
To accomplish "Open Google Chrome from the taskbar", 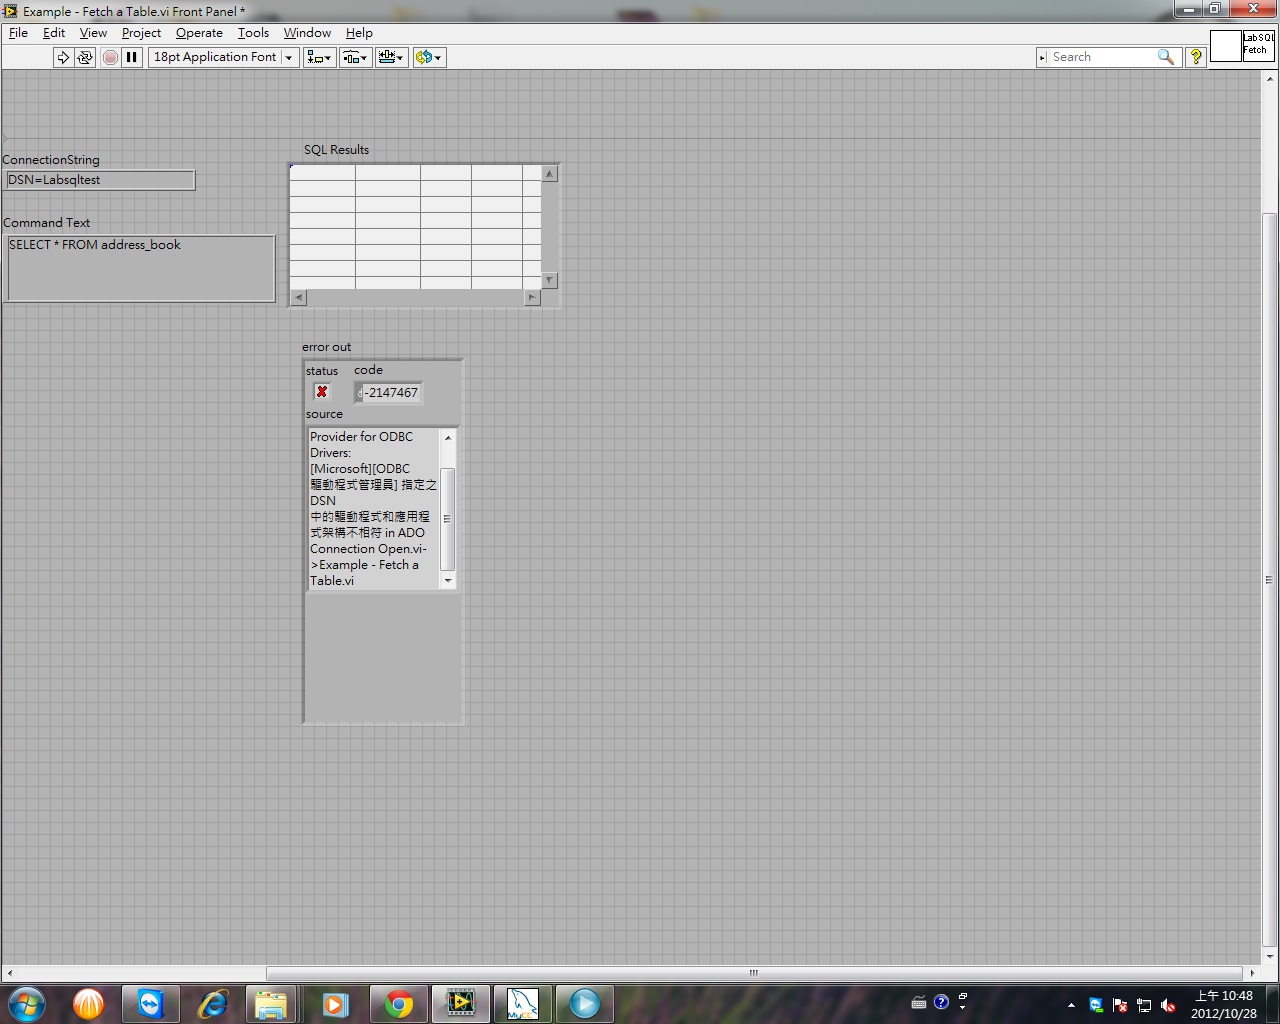I will [398, 1003].
